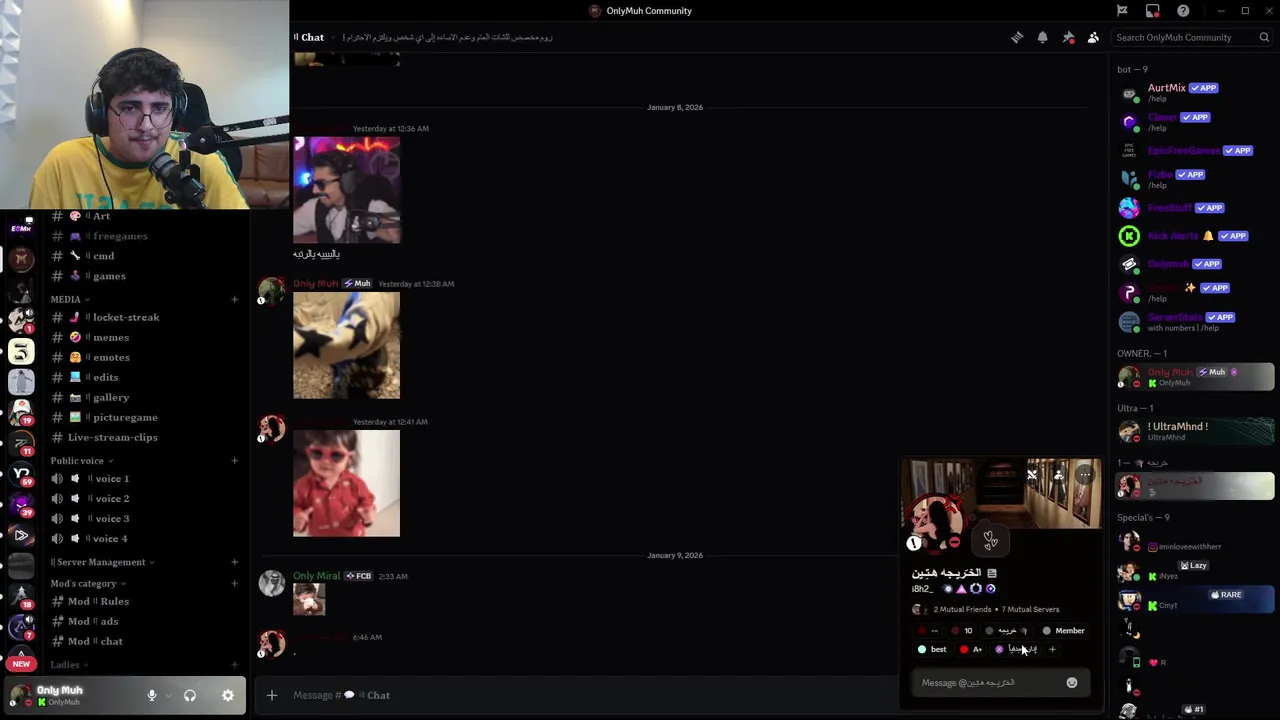Open ServerStats bot in member list

point(1195,322)
